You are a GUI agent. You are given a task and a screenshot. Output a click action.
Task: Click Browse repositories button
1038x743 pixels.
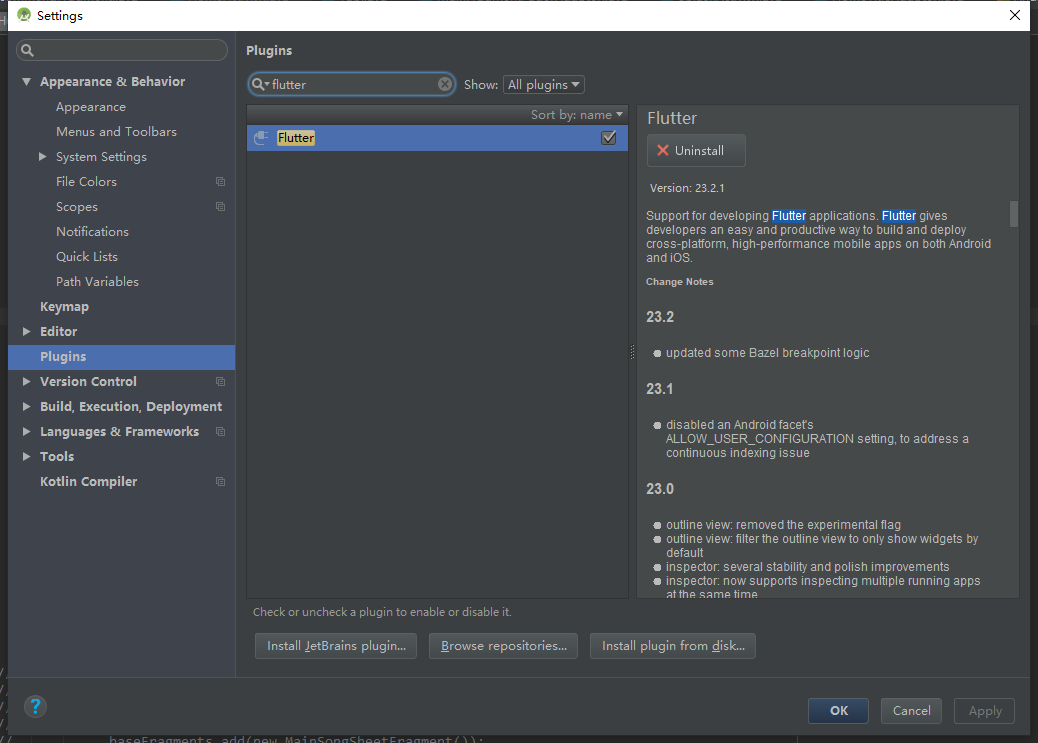coord(503,646)
